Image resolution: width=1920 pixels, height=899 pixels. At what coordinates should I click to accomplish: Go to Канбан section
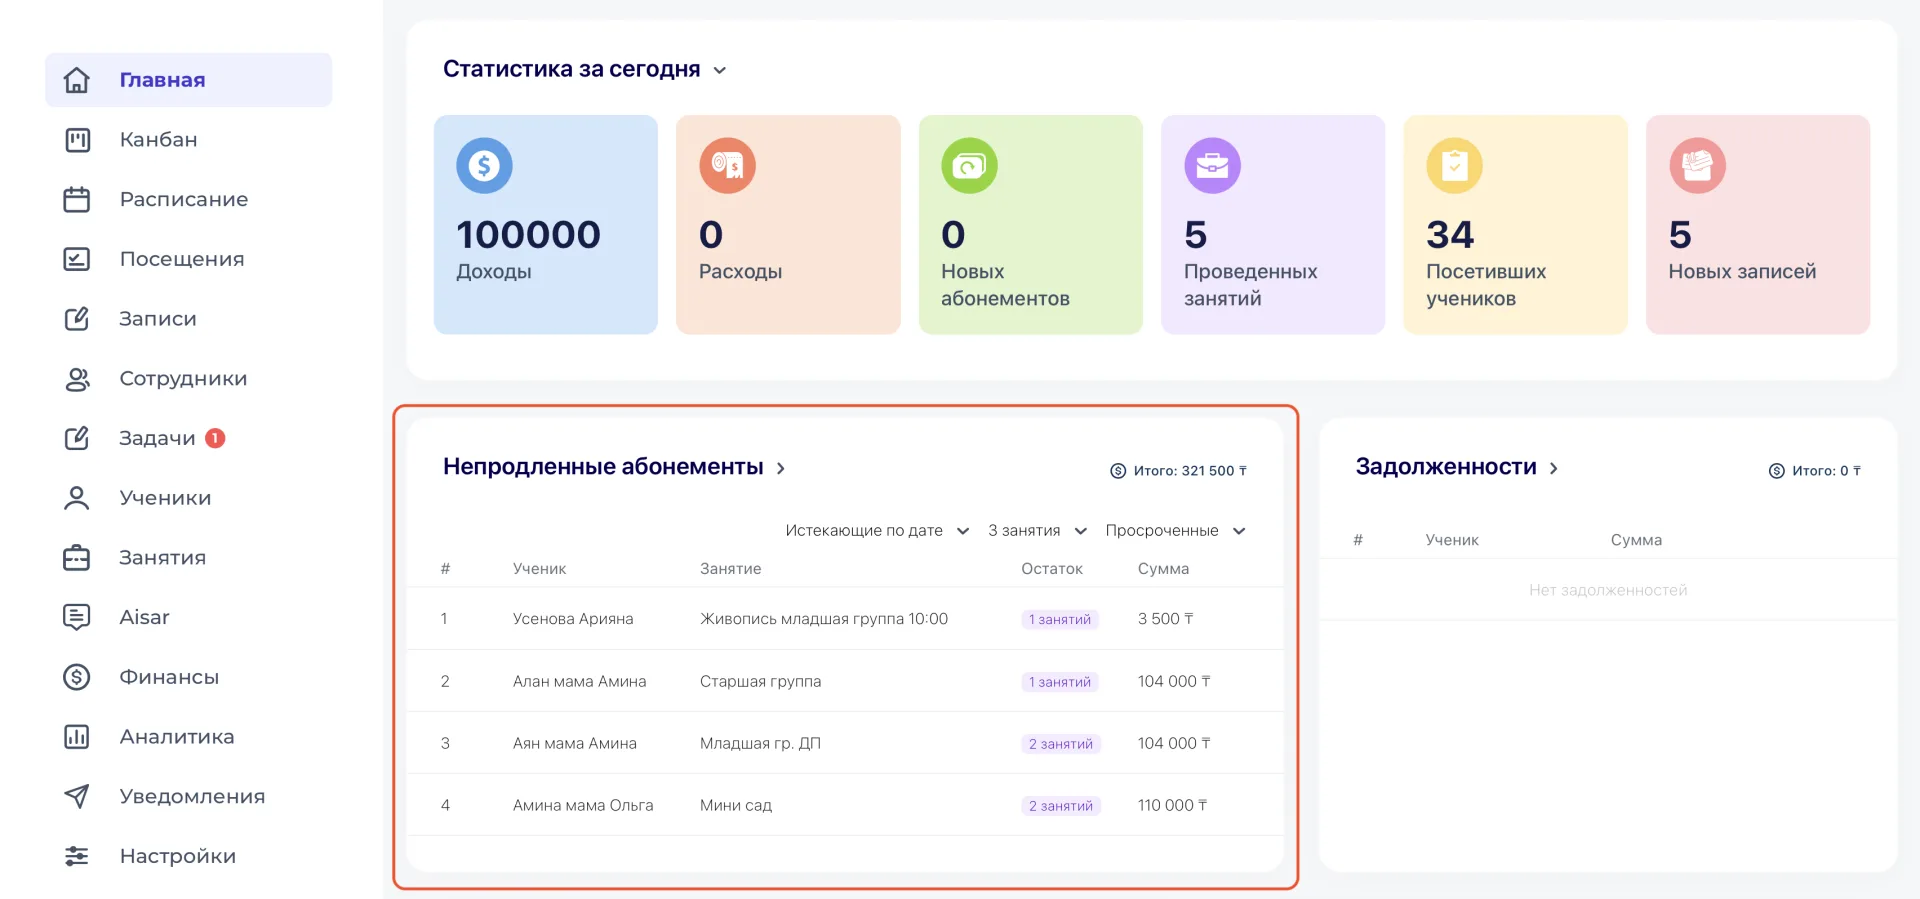(x=159, y=140)
